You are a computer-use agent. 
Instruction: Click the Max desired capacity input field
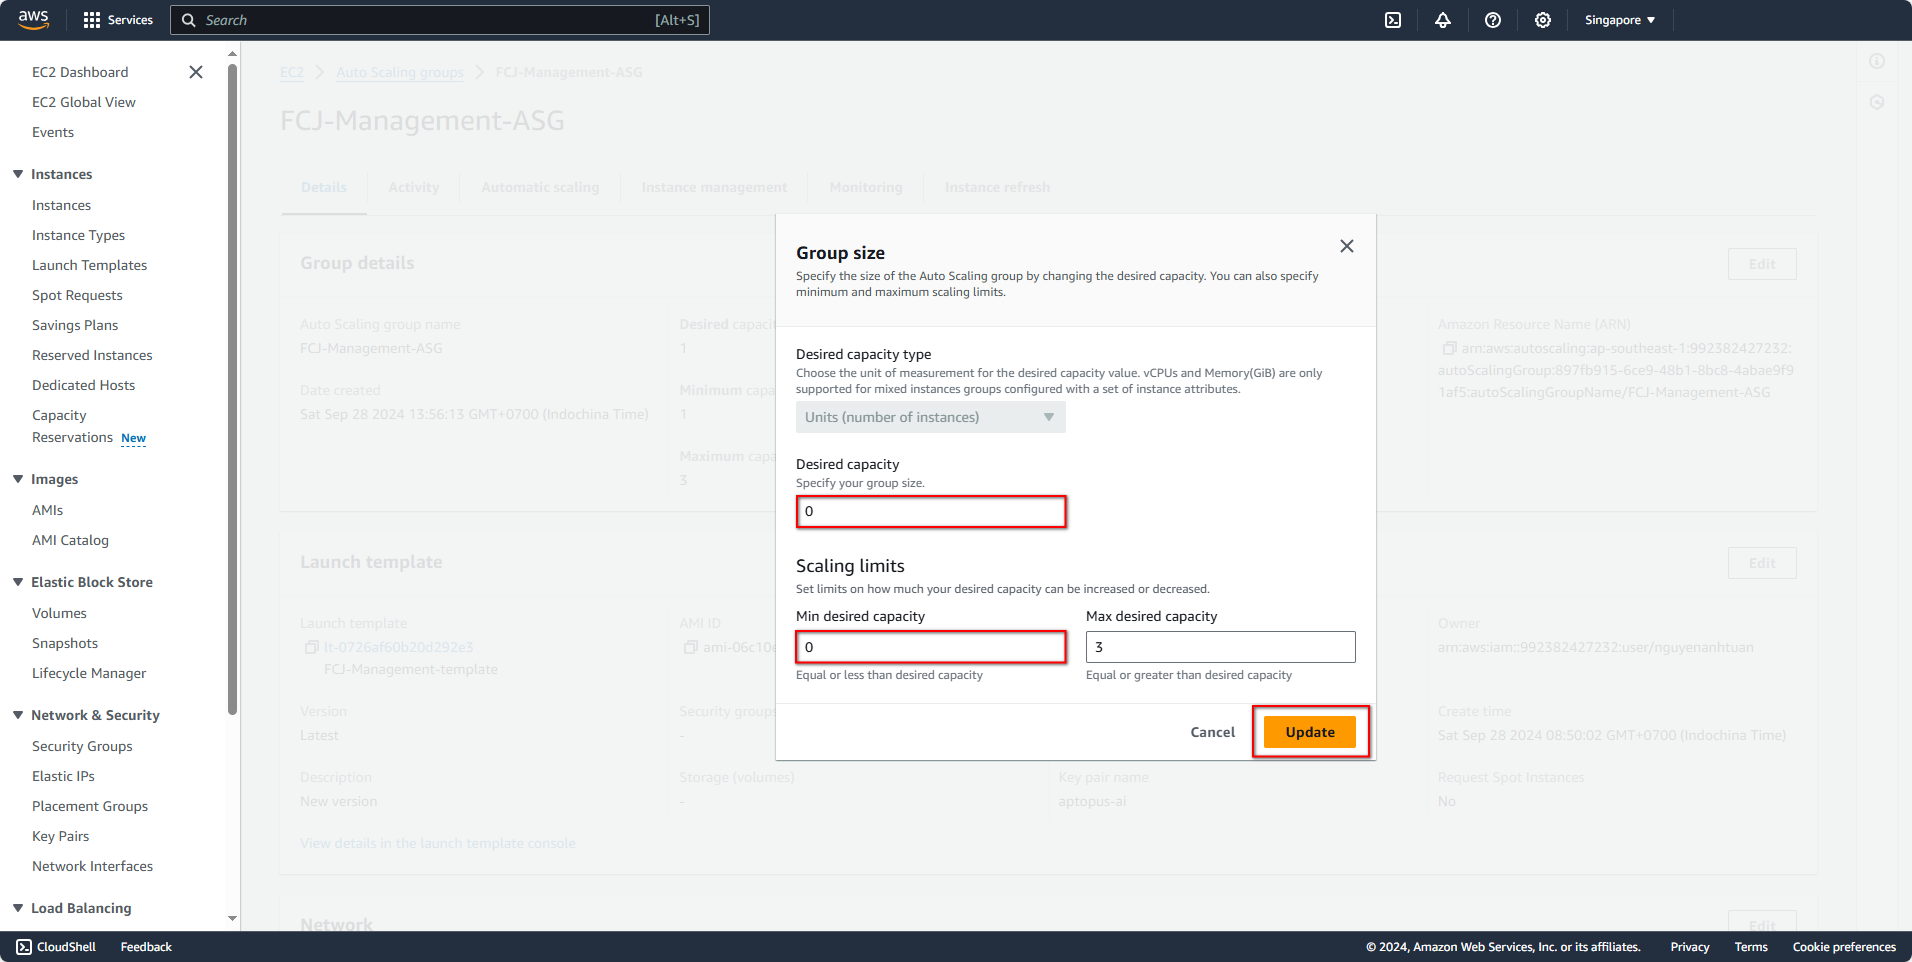[1219, 646]
